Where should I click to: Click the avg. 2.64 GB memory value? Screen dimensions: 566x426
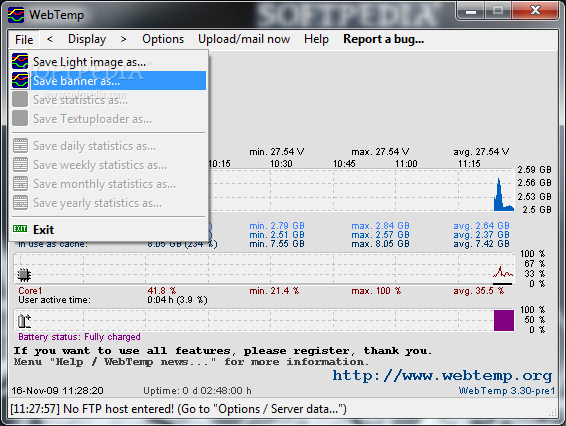click(481, 226)
